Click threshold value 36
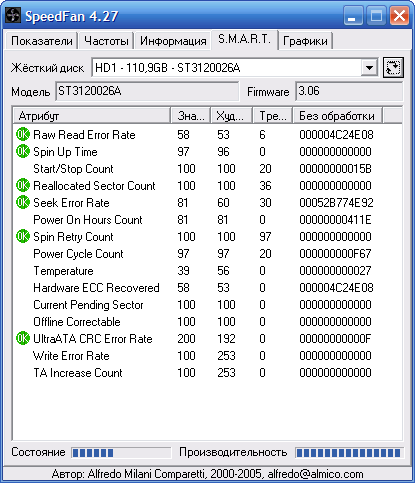The height and width of the screenshot is (483, 415). pos(265,186)
